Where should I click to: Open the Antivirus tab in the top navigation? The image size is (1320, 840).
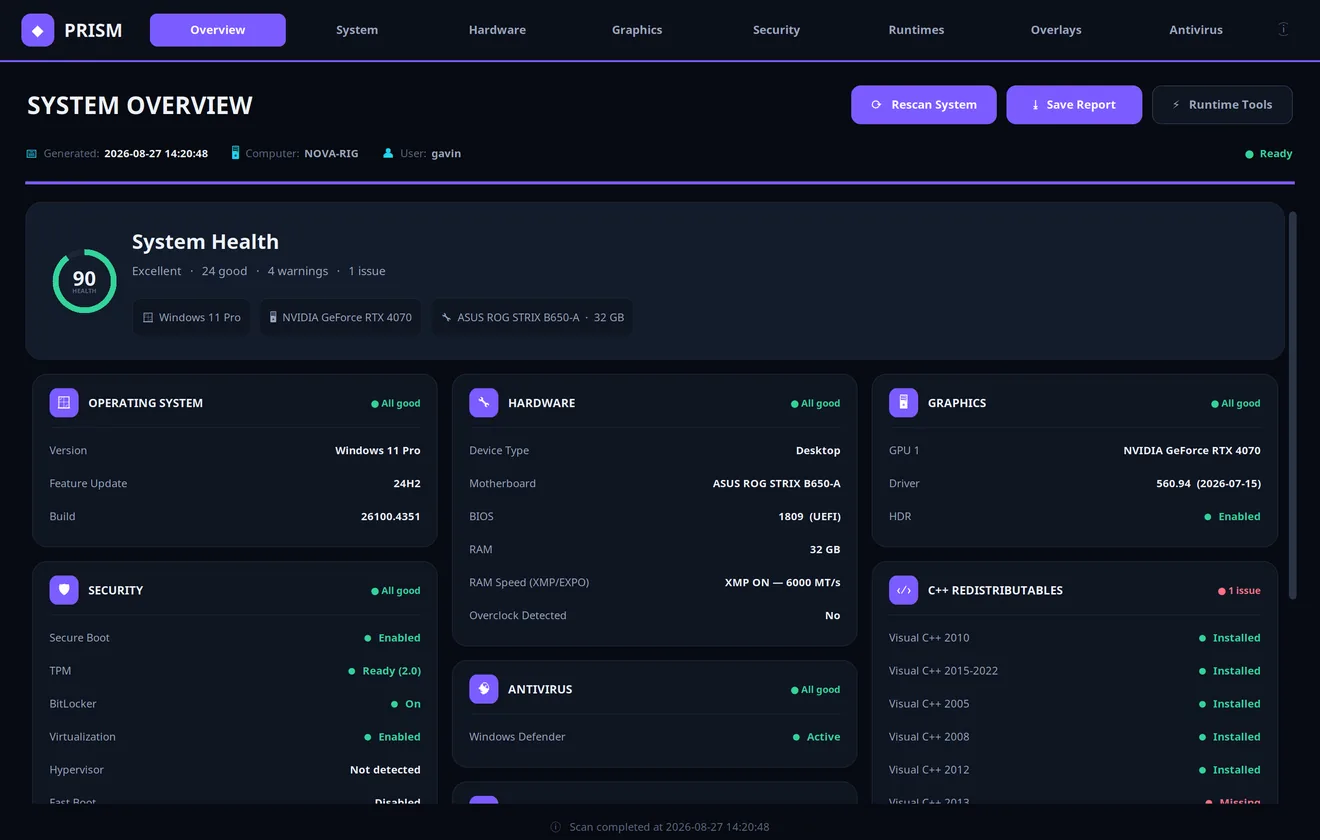(x=1196, y=30)
